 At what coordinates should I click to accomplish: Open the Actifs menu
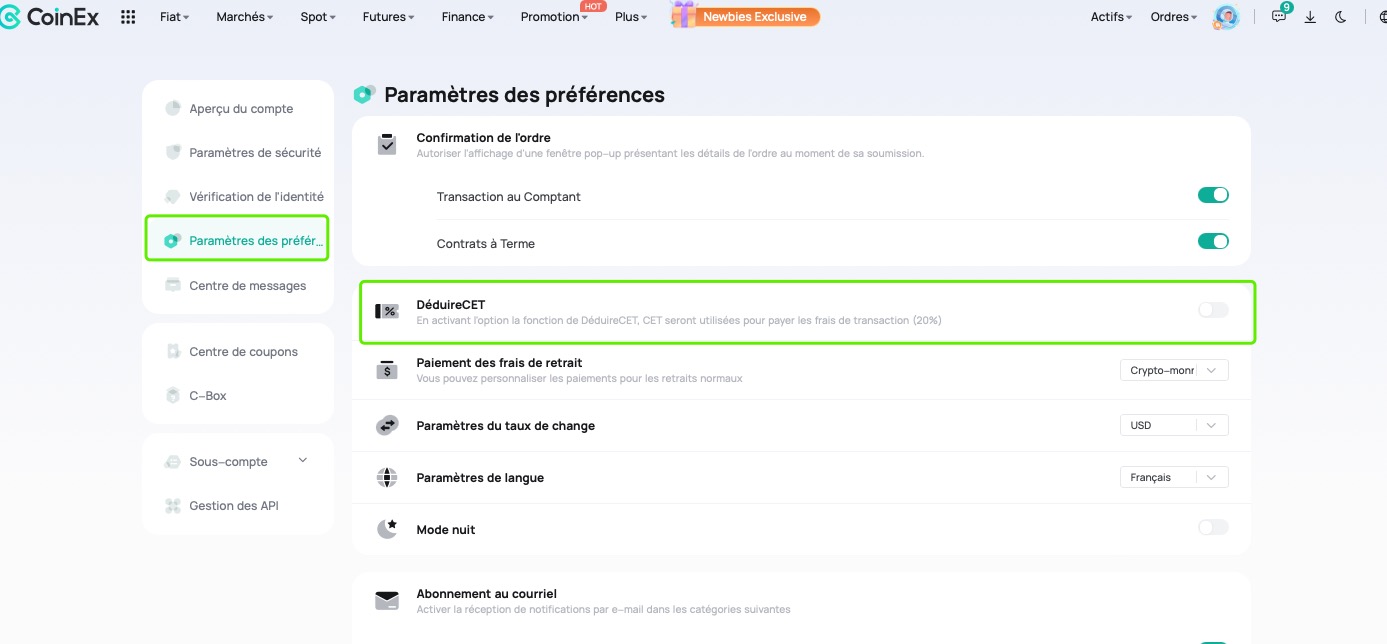pyautogui.click(x=1111, y=17)
